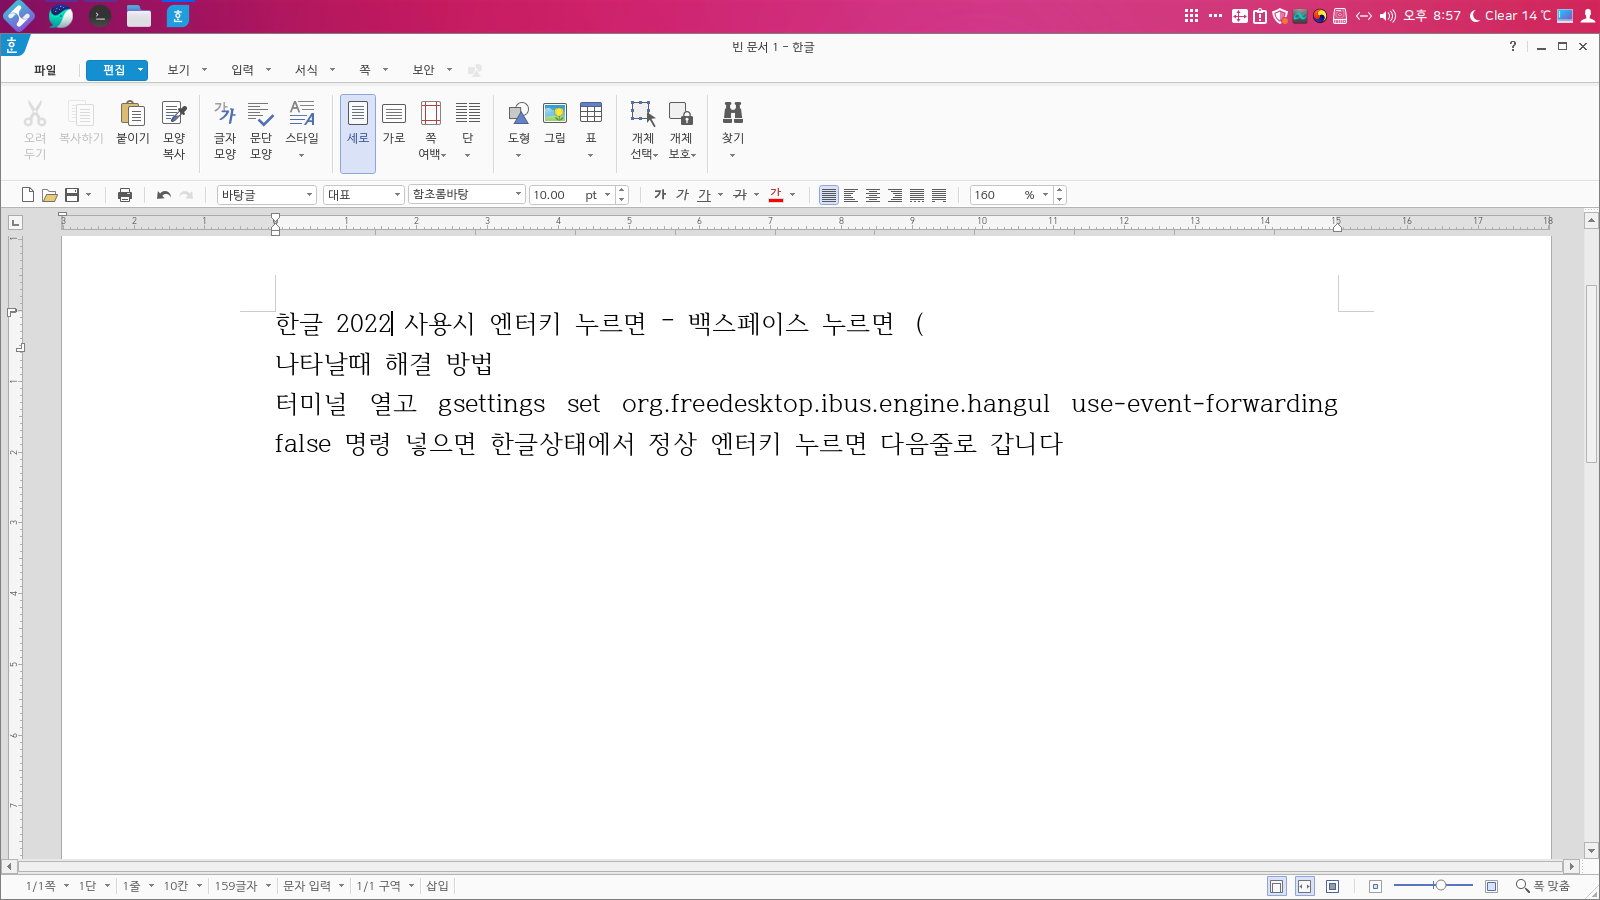Click the open file folder icon

pos(49,195)
